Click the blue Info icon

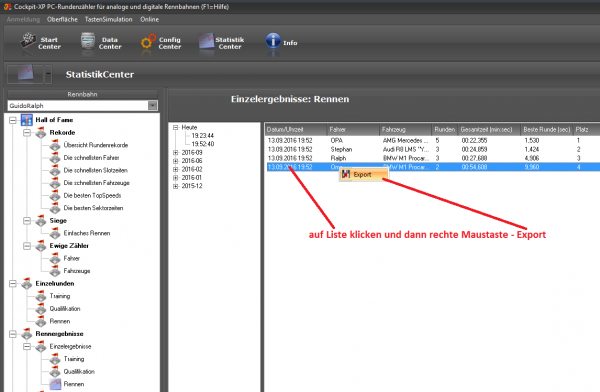pos(273,41)
